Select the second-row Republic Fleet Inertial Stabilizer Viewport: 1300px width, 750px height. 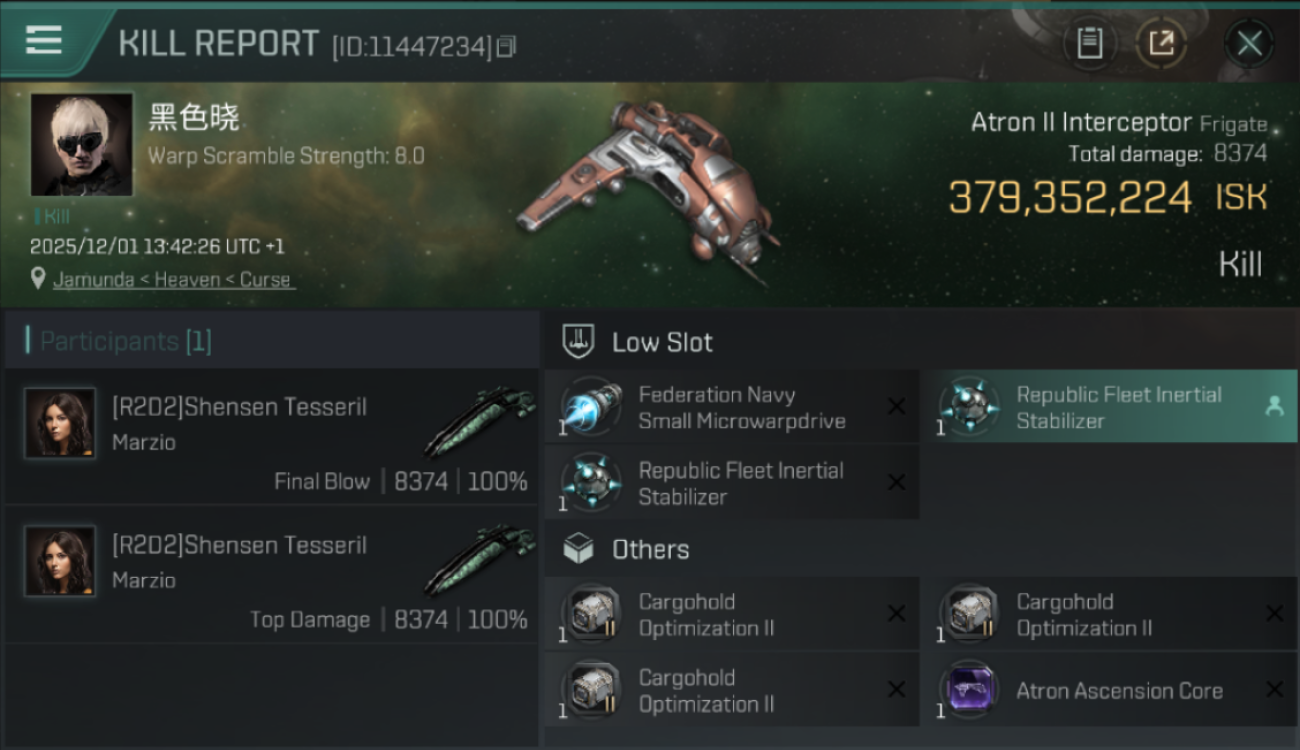coord(740,483)
